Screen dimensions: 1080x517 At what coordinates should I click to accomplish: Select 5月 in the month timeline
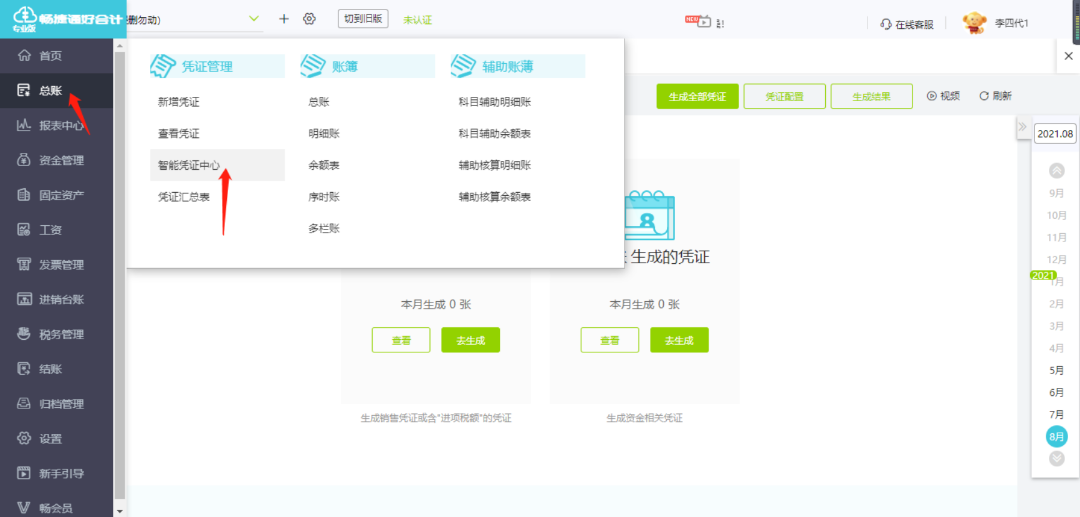pyautogui.click(x=1057, y=370)
